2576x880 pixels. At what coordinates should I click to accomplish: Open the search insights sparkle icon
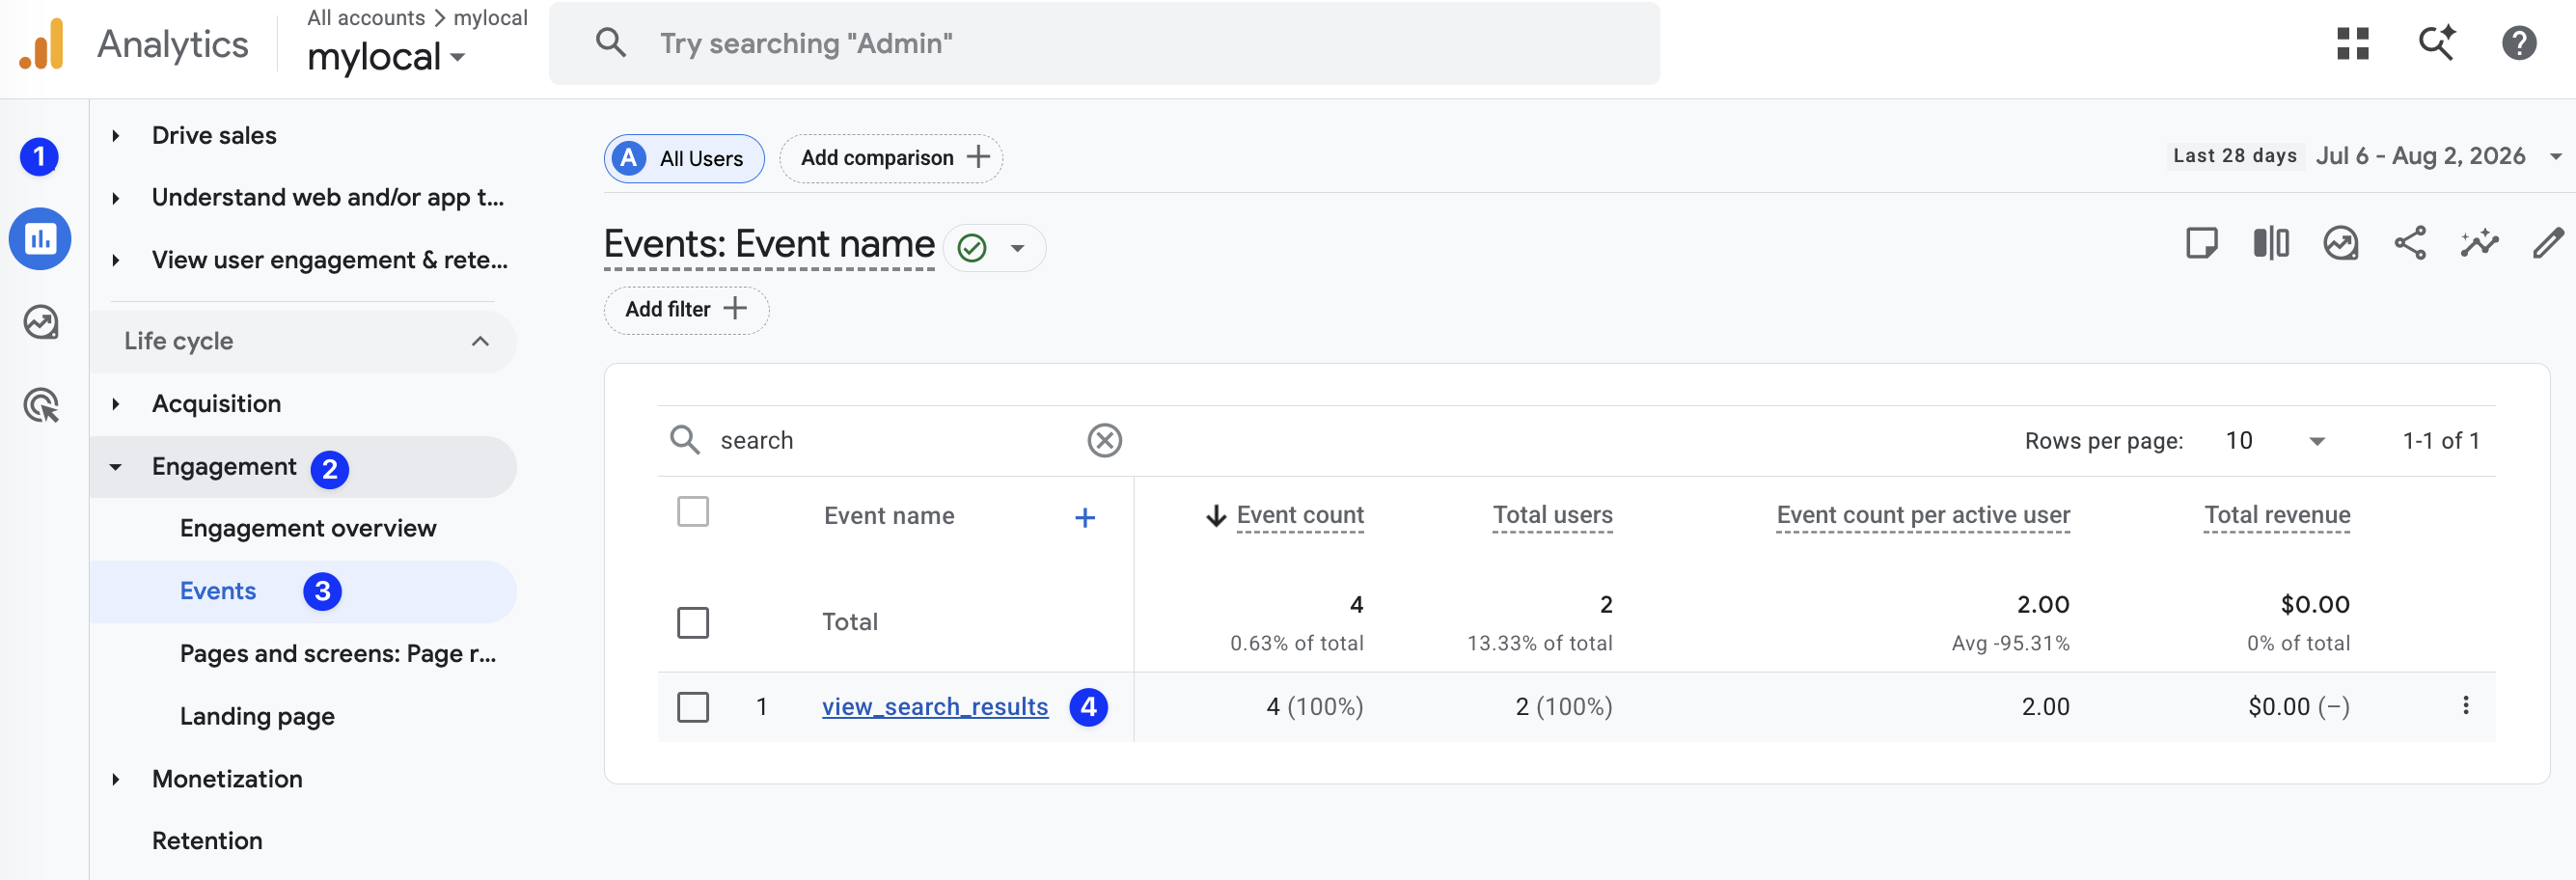2437,44
